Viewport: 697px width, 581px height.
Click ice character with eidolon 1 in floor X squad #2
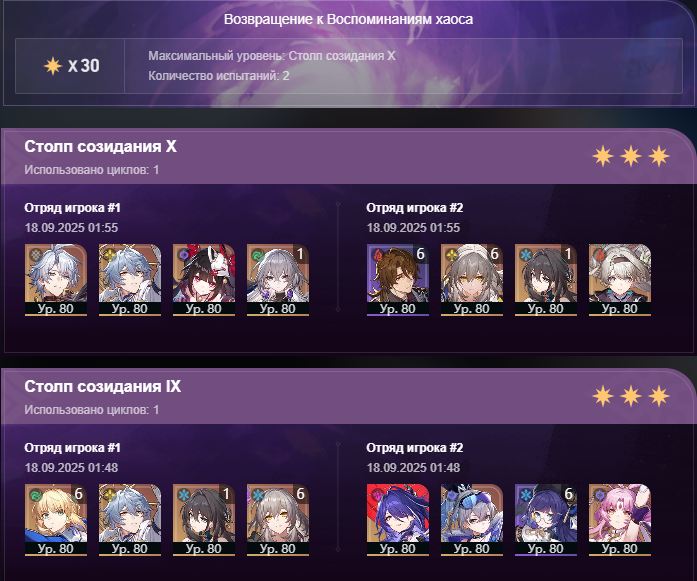coord(546,280)
